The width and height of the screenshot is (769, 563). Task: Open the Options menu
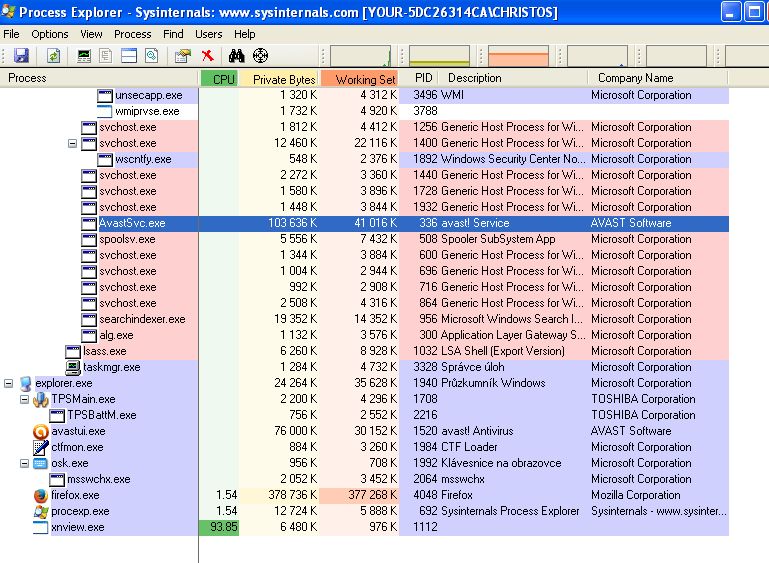pyautogui.click(x=50, y=34)
